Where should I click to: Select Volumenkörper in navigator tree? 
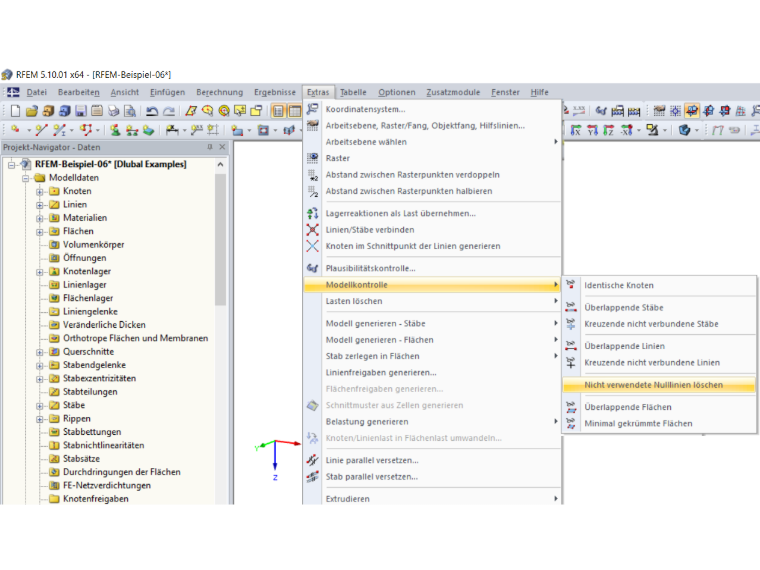click(x=94, y=245)
